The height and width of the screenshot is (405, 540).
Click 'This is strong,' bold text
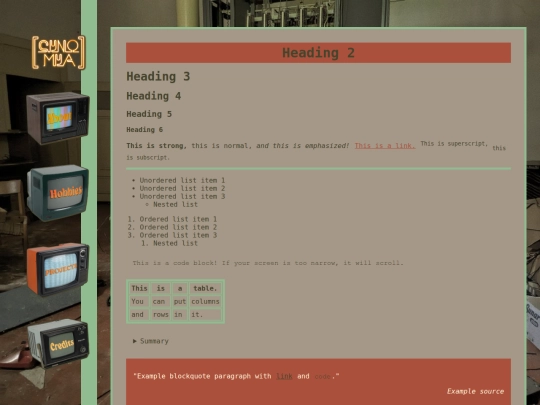coord(156,146)
